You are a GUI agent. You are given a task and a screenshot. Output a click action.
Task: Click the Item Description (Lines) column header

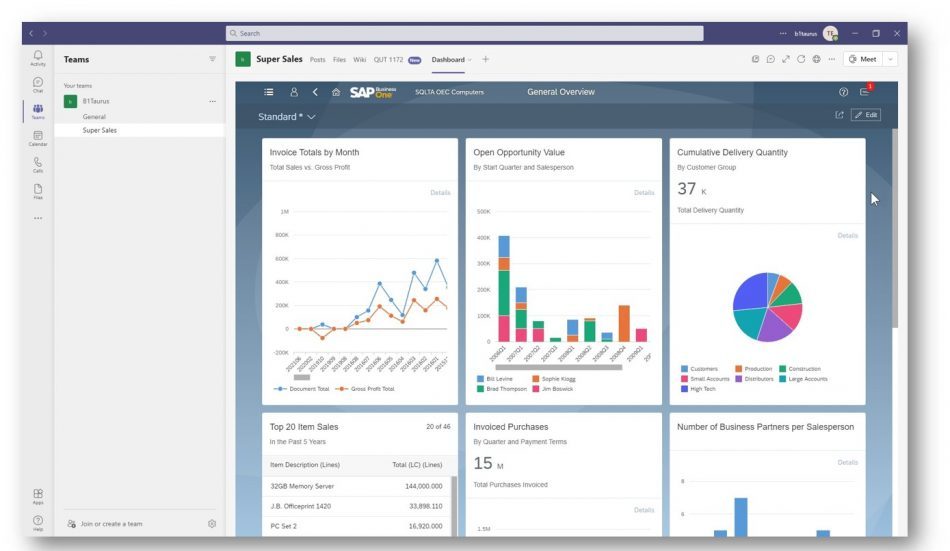tap(305, 465)
